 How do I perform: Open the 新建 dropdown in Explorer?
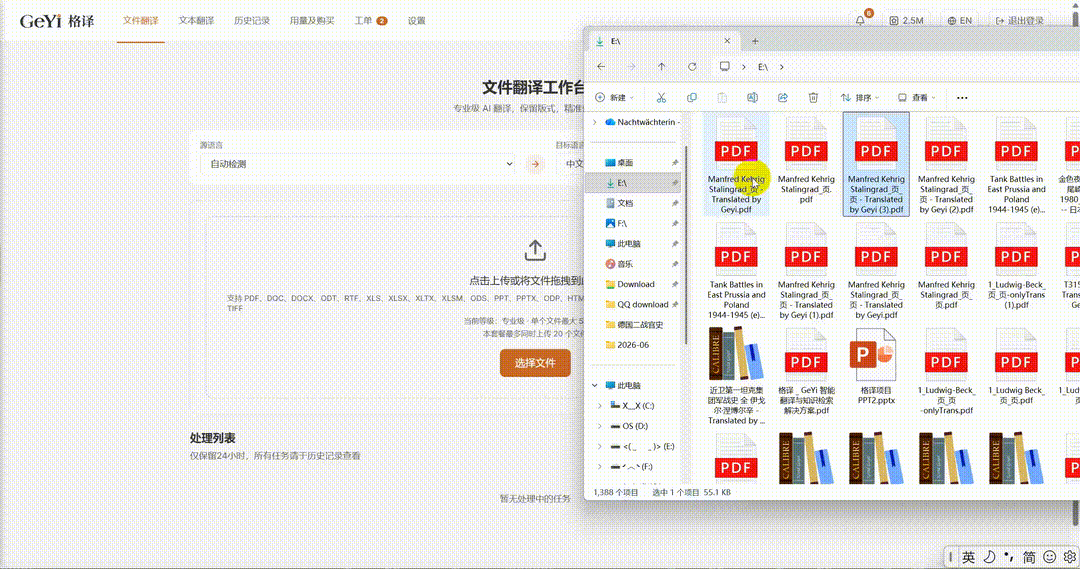614,98
